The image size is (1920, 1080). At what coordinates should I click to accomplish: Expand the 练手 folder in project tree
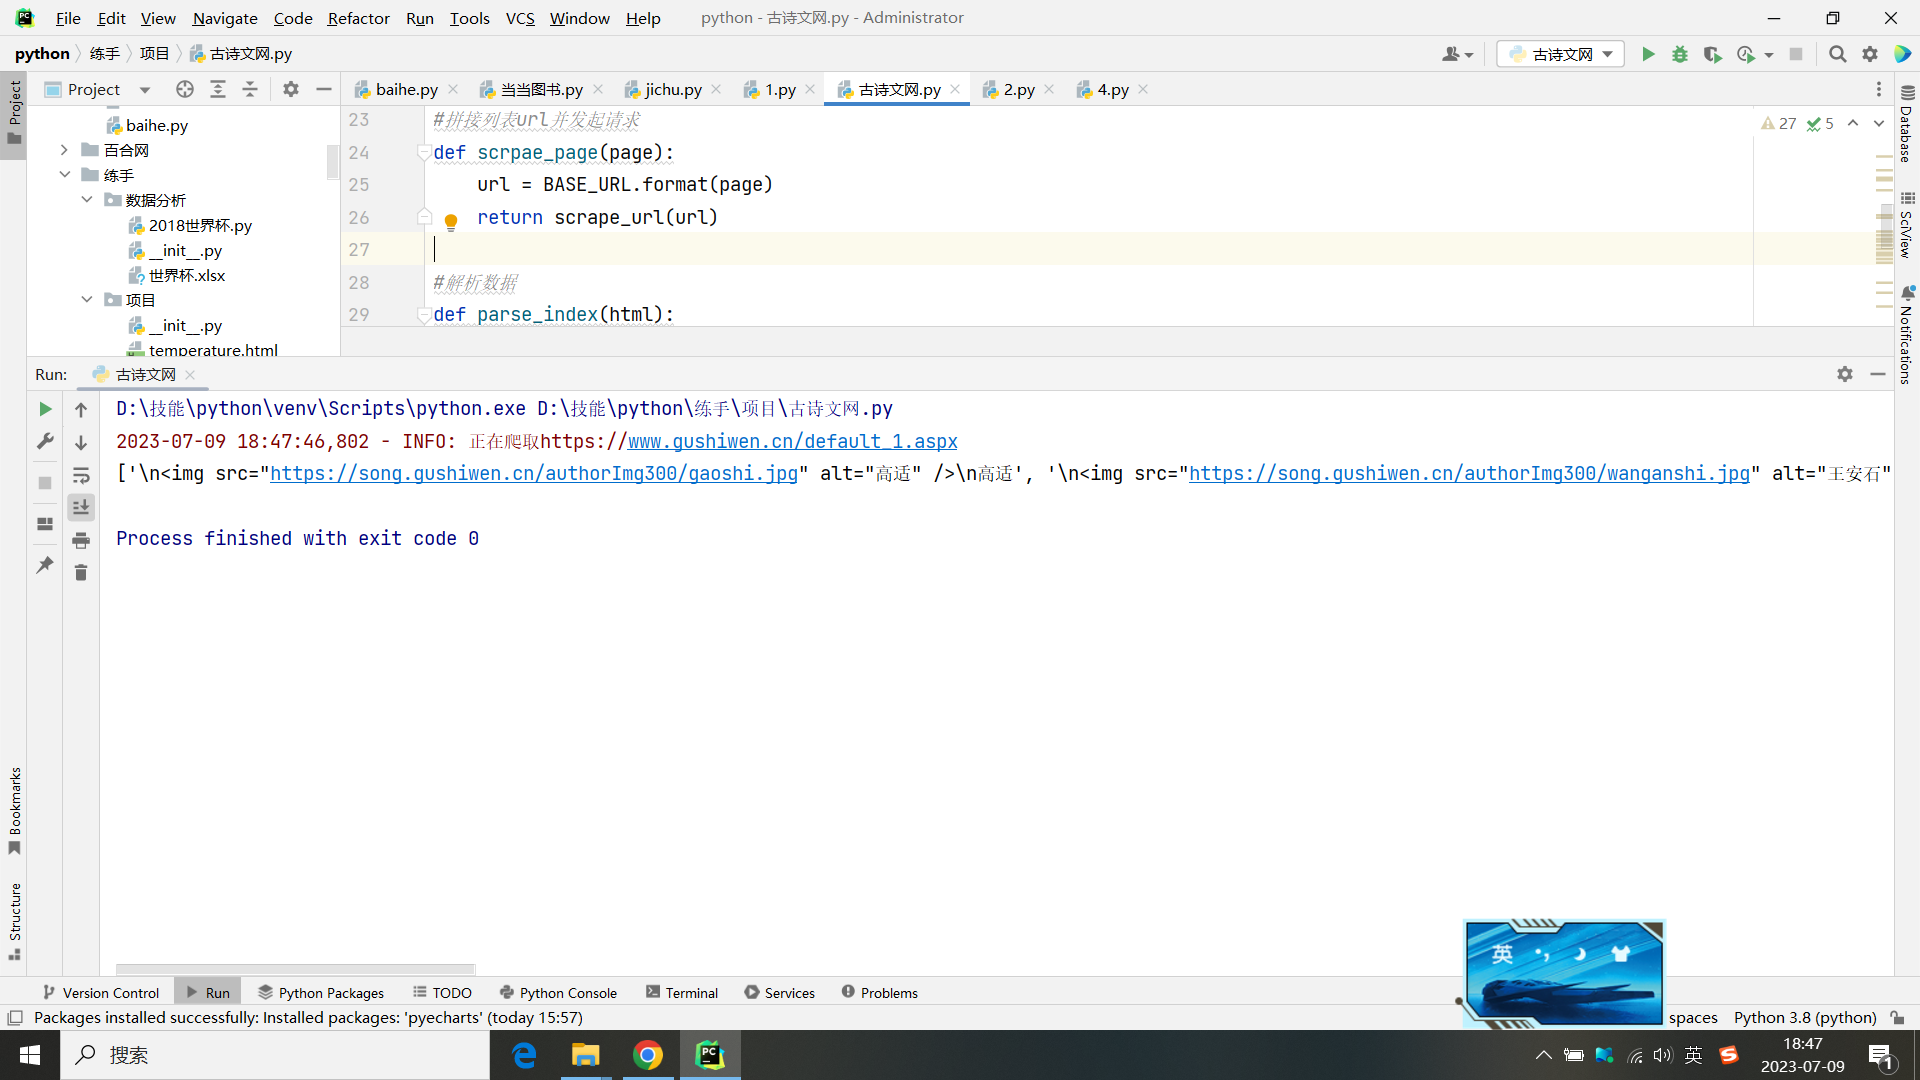(x=66, y=174)
